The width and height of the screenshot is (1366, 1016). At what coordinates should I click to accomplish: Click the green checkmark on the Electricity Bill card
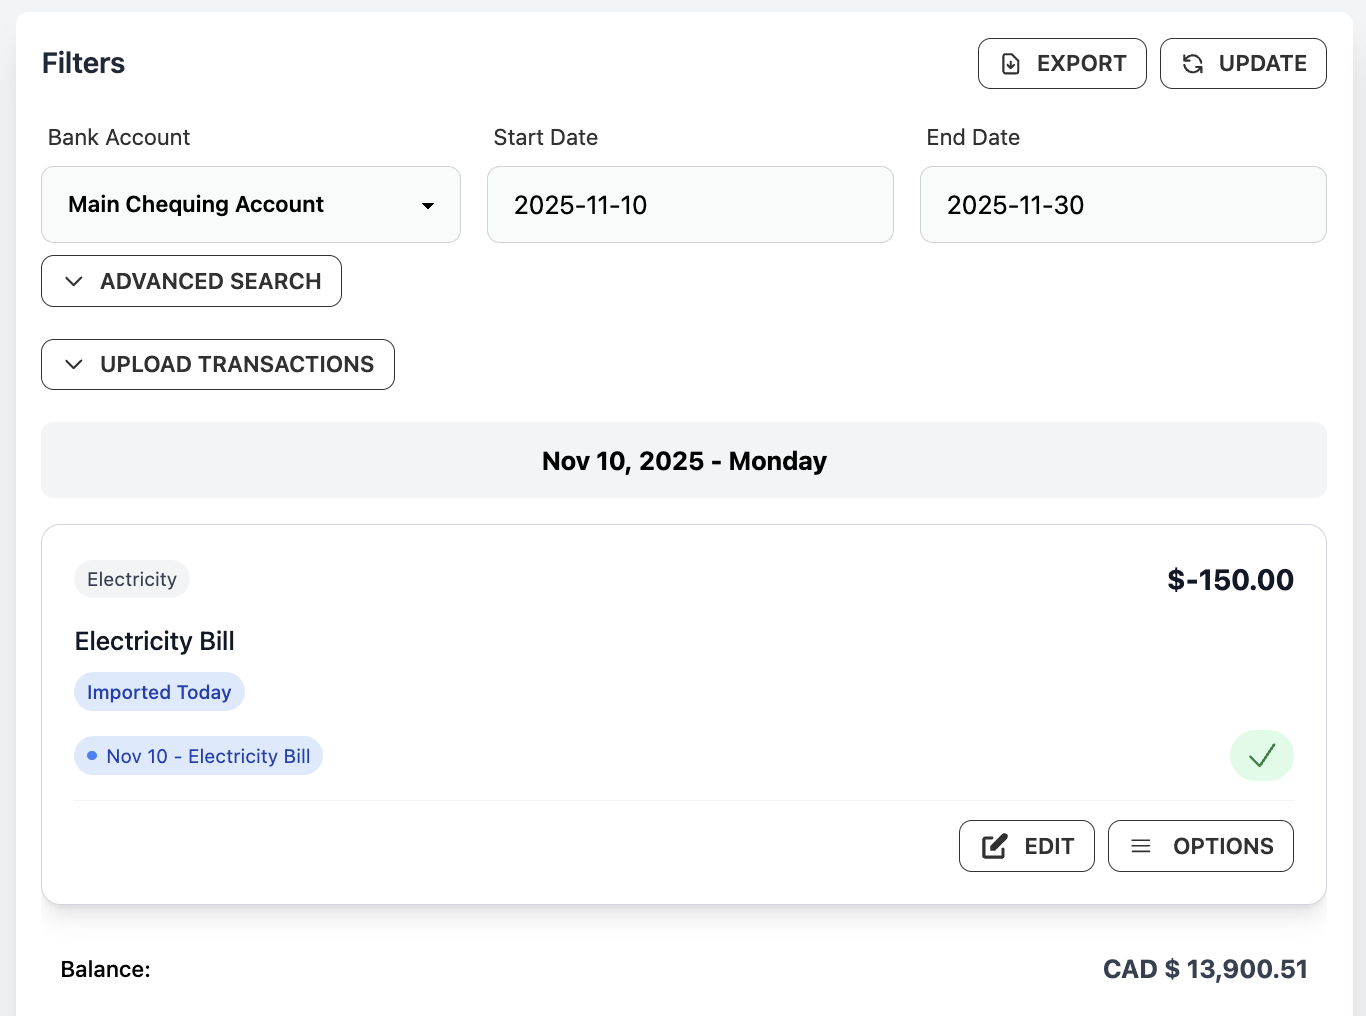[1261, 755]
